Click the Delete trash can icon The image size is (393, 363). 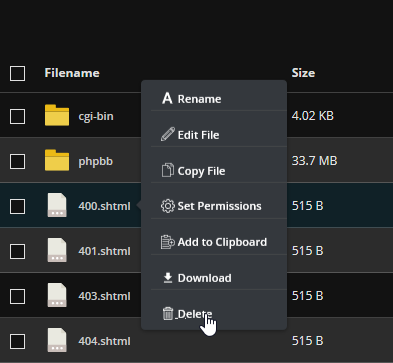[168, 314]
